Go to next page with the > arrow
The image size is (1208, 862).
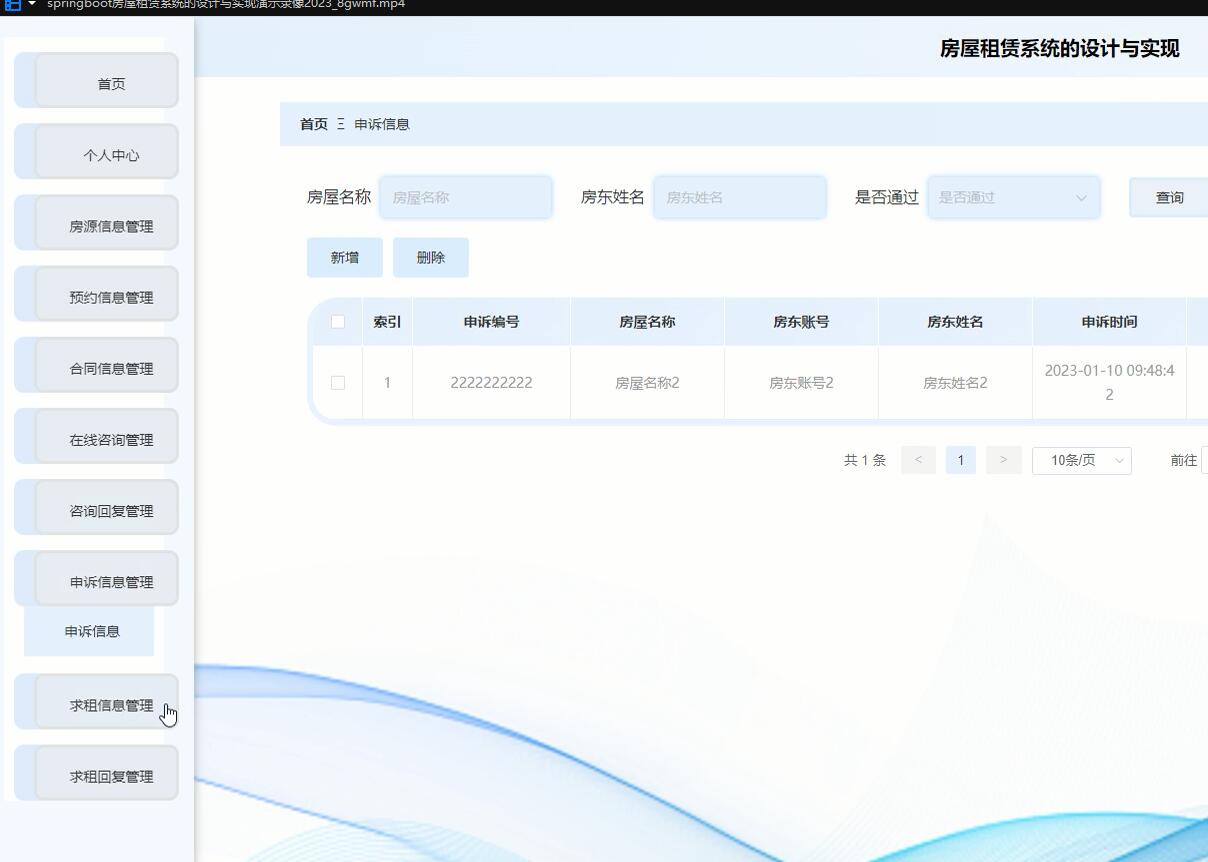pos(1003,460)
